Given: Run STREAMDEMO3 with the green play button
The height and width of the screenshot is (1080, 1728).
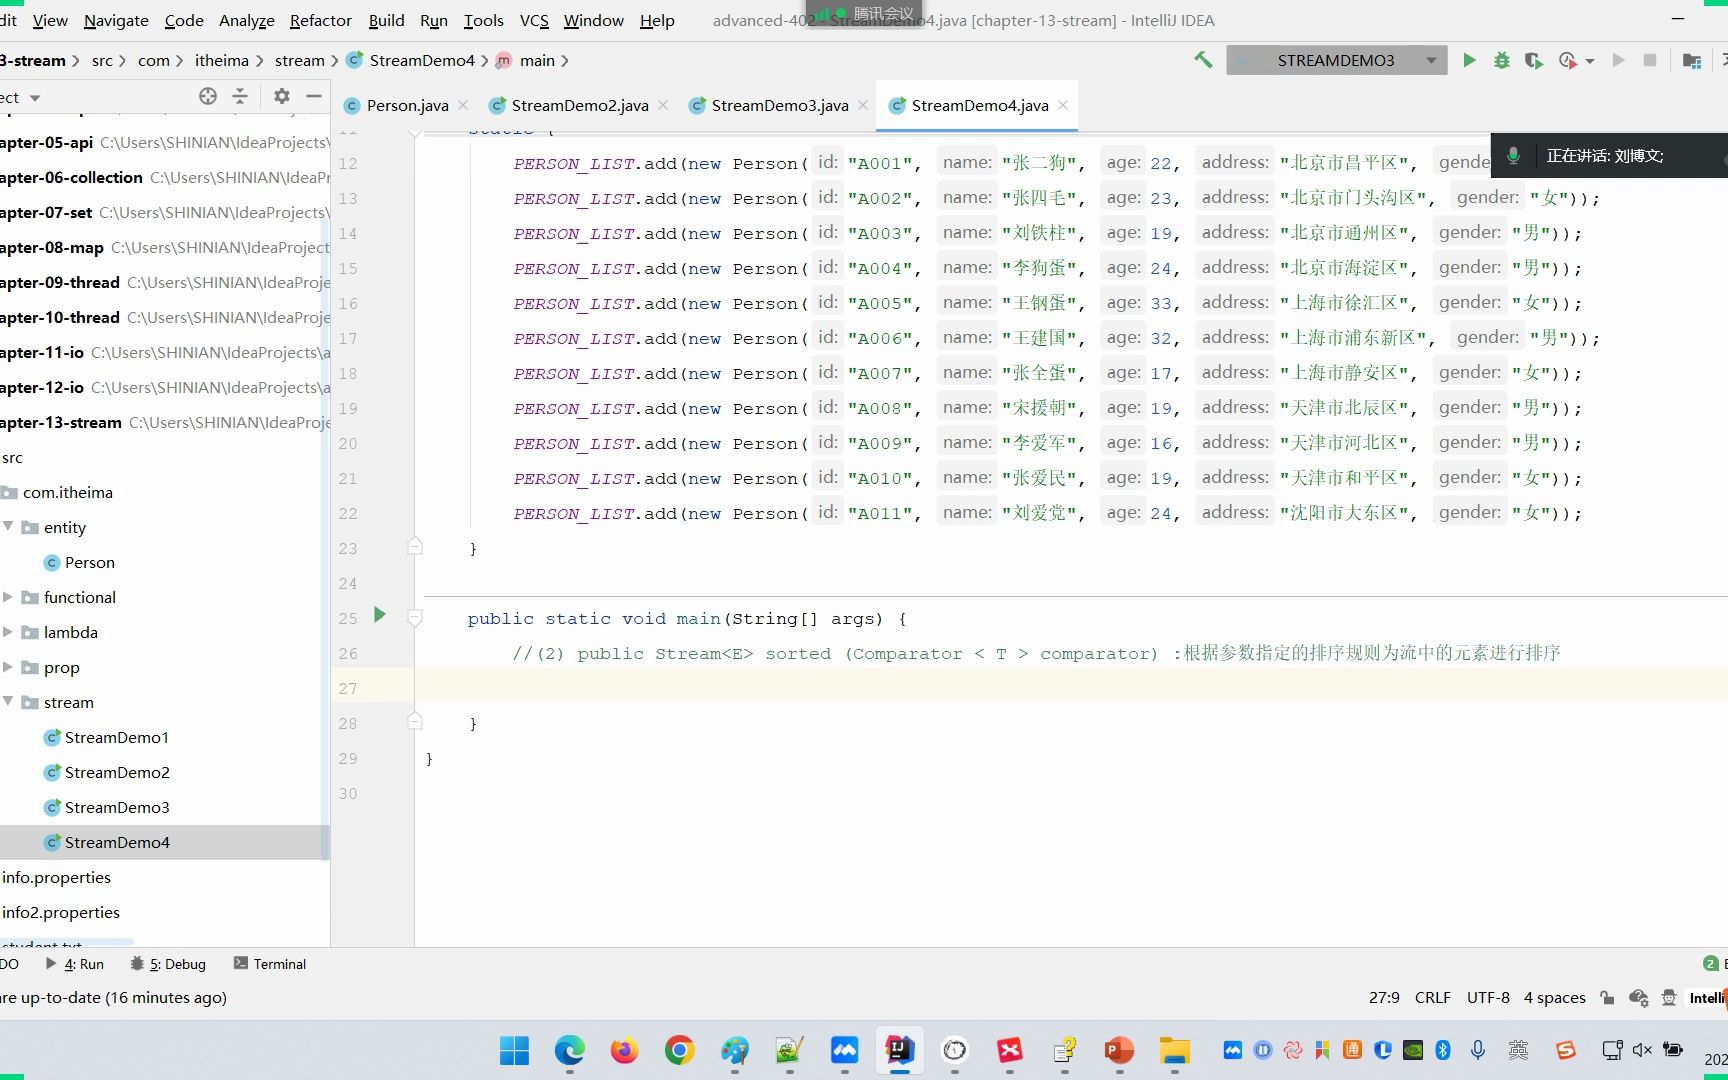Looking at the screenshot, I should [1469, 60].
